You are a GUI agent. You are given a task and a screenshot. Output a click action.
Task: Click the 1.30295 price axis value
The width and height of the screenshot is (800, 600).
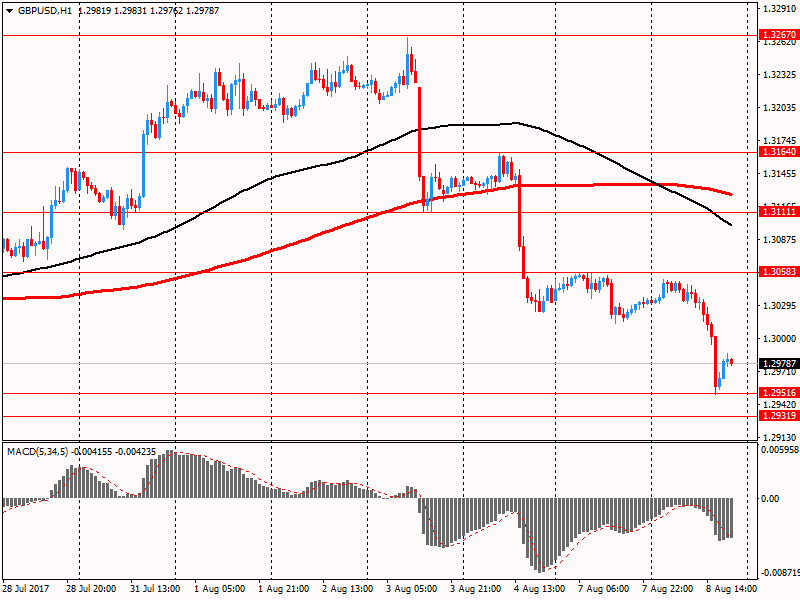[779, 305]
